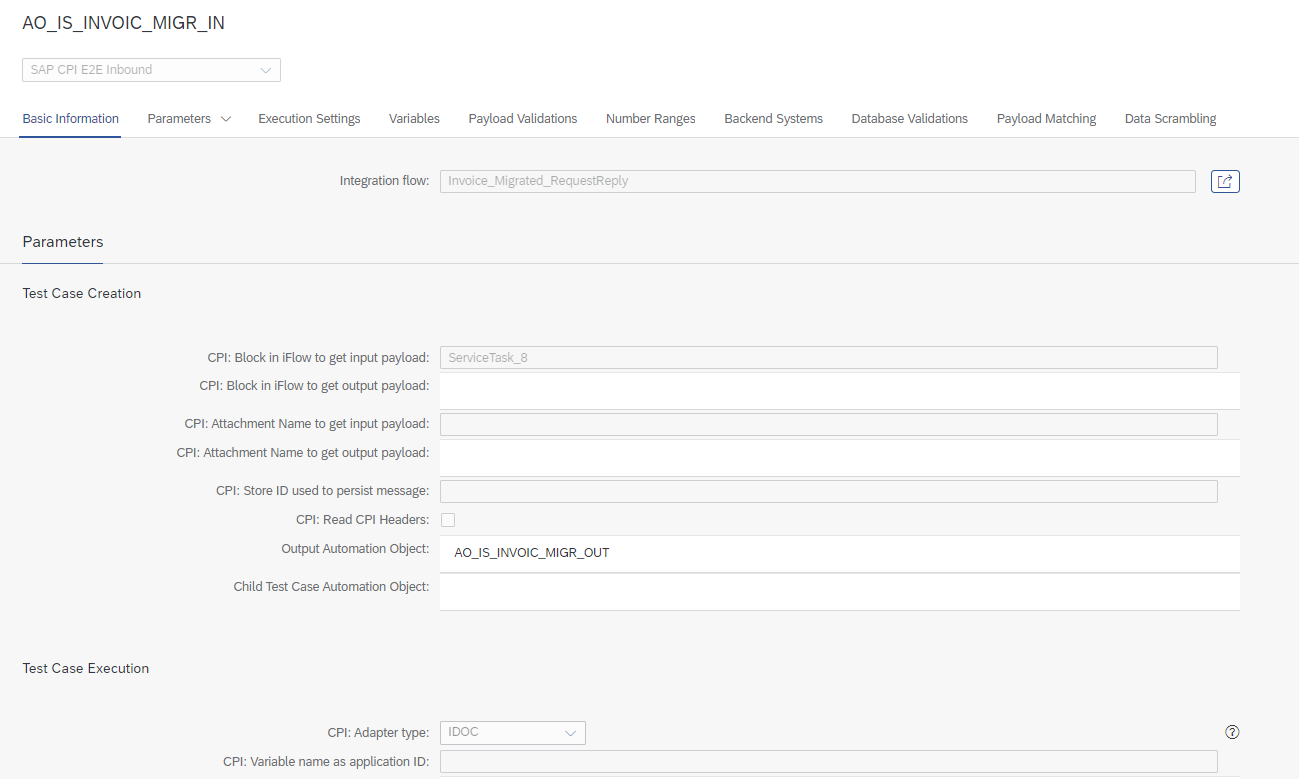Toggle the Read CPI Headers checkbox

(448, 520)
